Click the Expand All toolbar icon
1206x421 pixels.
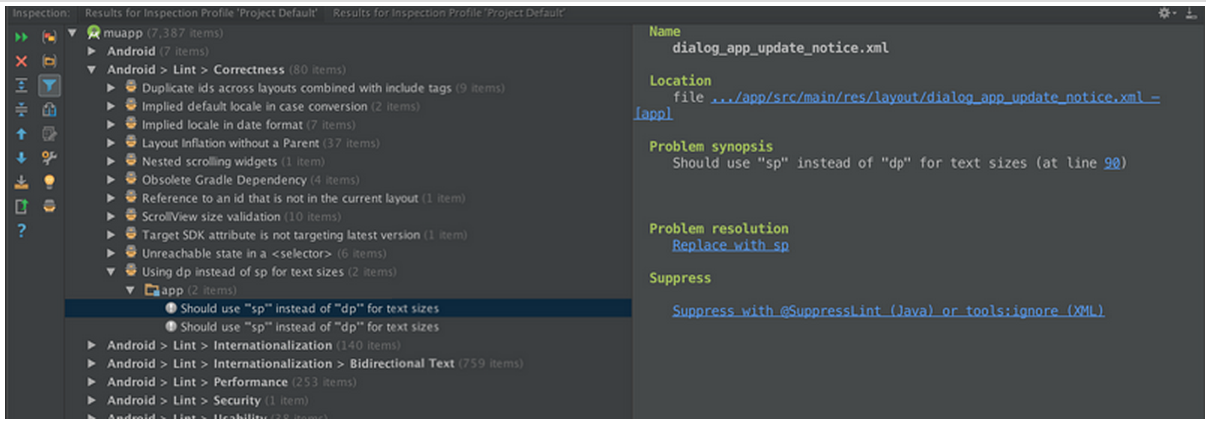[21, 86]
